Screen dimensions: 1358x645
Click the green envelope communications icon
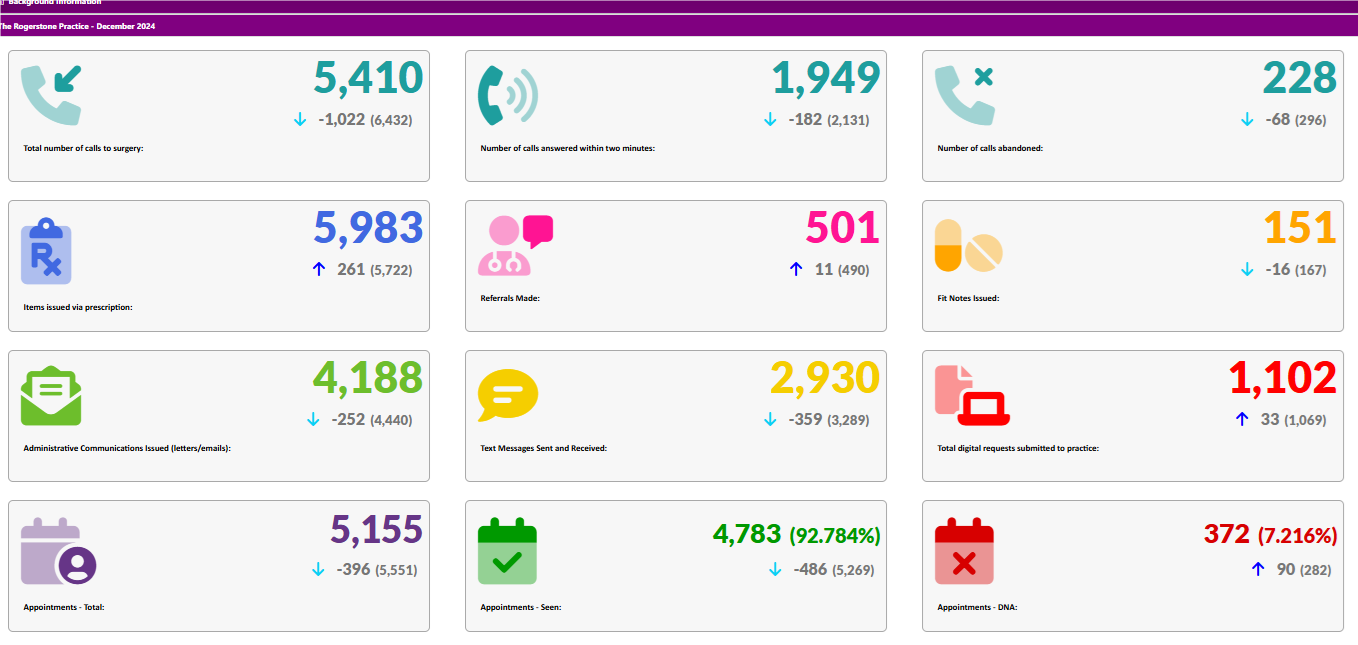(51, 396)
